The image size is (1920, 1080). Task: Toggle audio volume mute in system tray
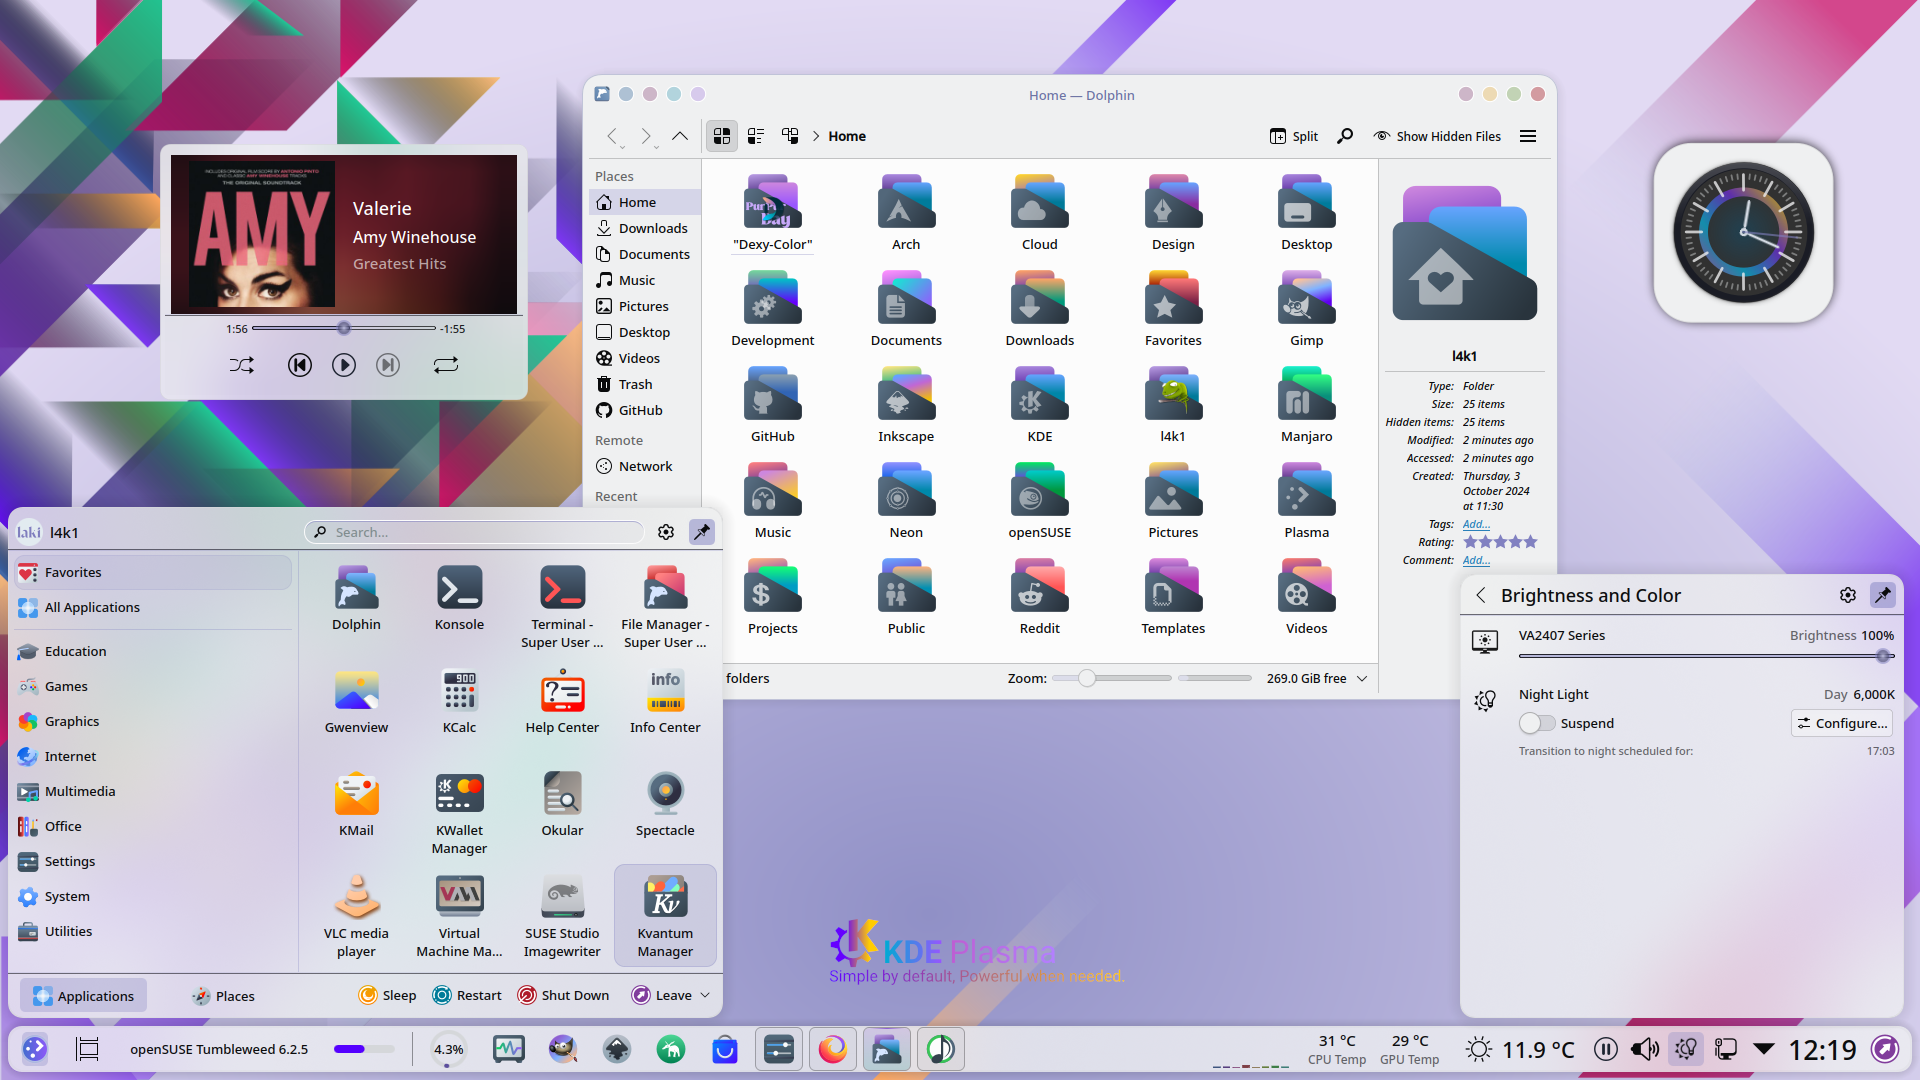click(x=1645, y=1049)
